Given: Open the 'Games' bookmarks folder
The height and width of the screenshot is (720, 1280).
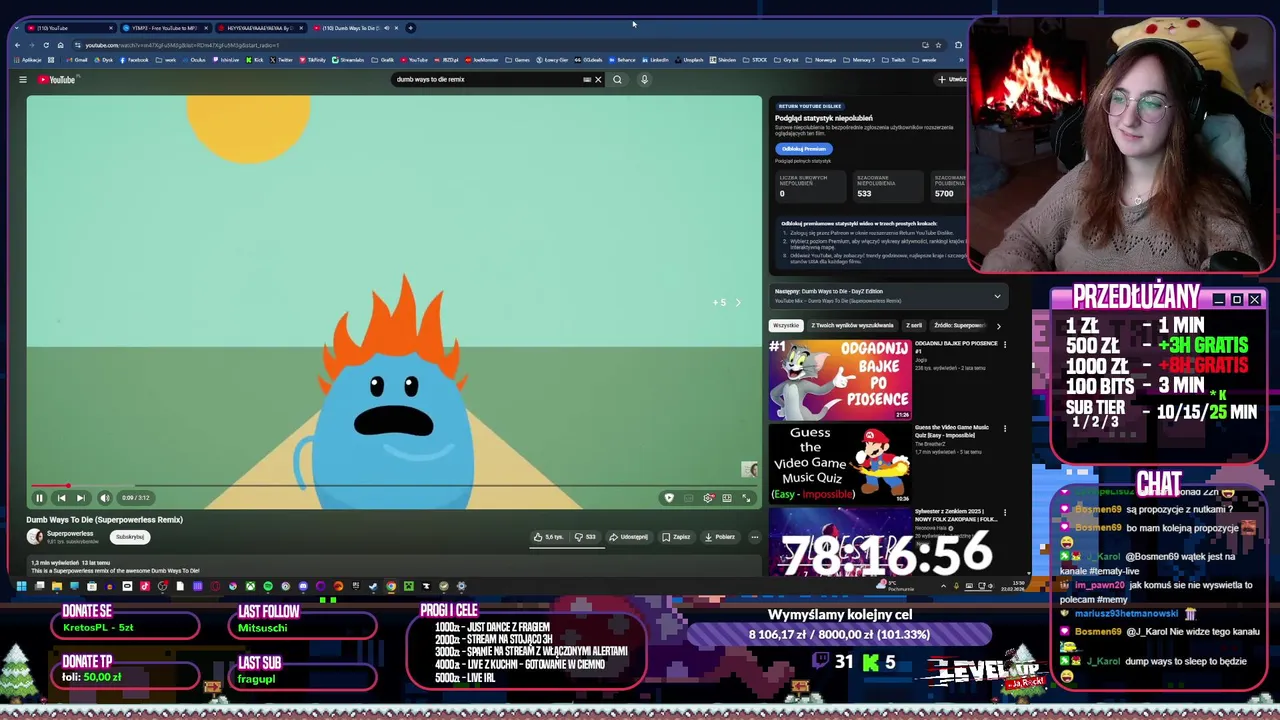Looking at the screenshot, I should (517, 60).
